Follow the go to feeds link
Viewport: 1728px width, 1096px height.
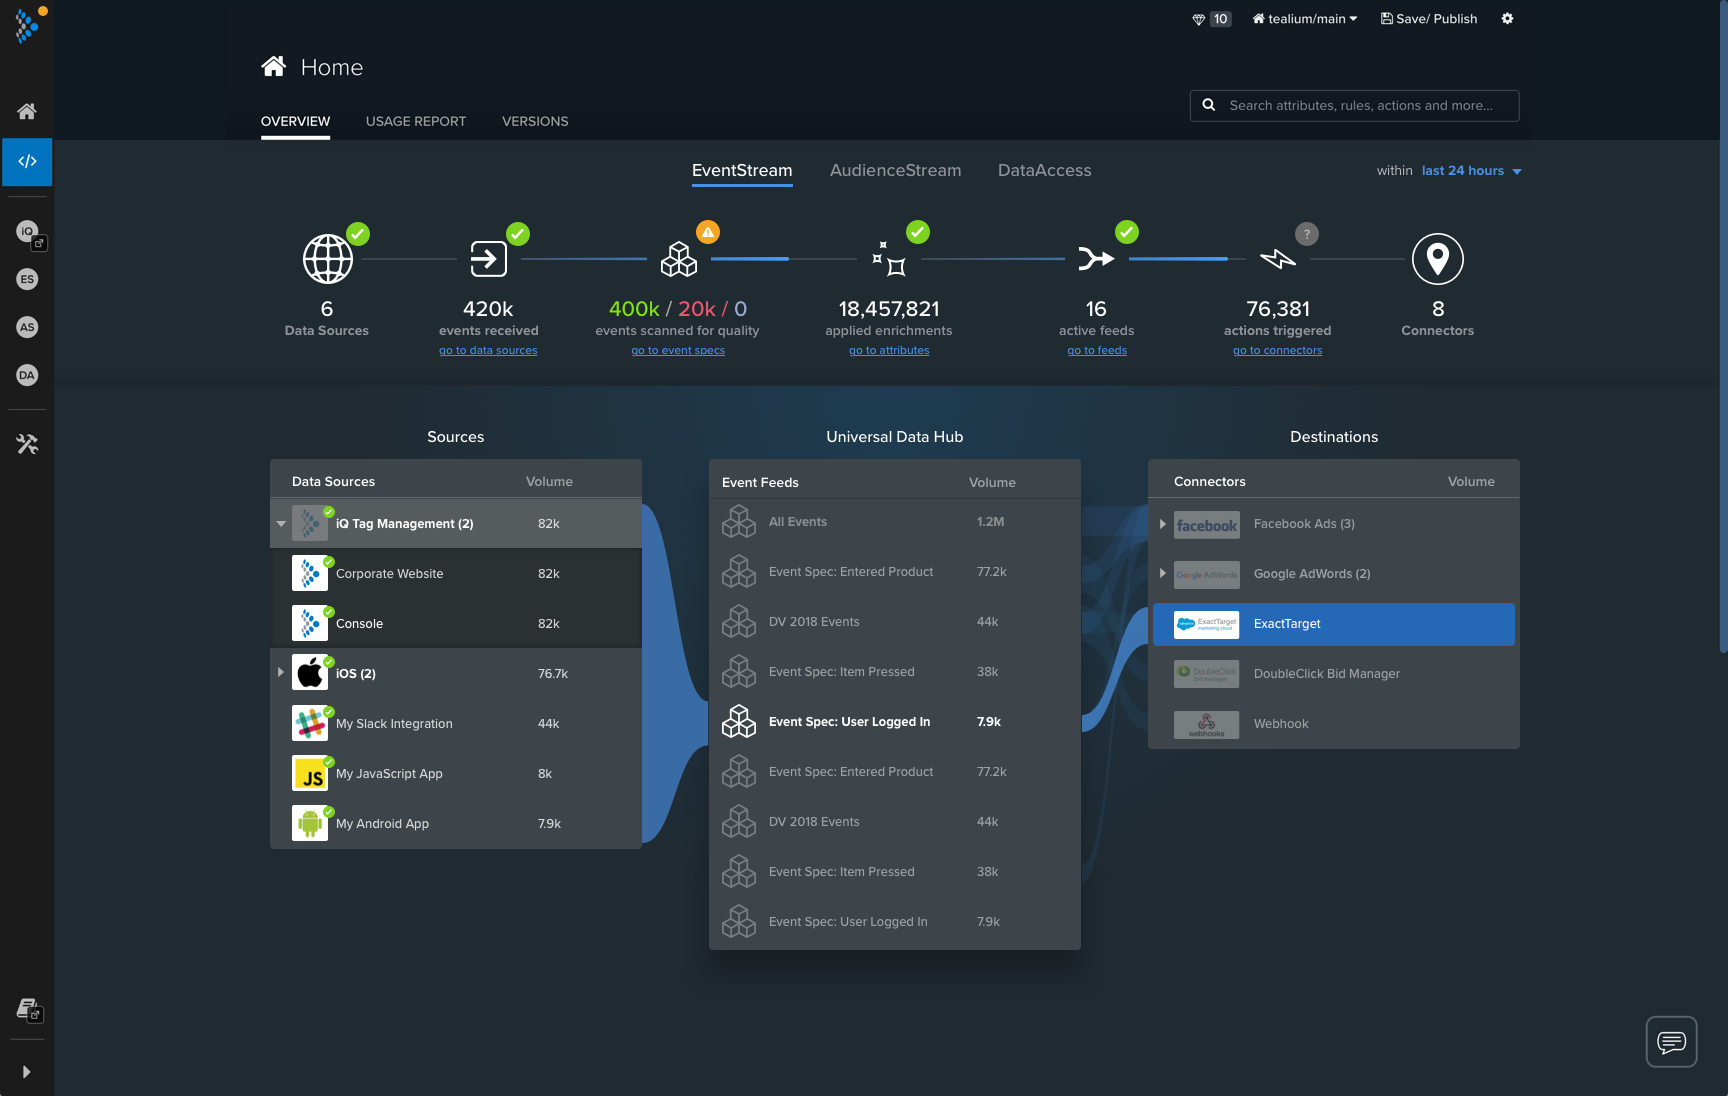coord(1097,350)
